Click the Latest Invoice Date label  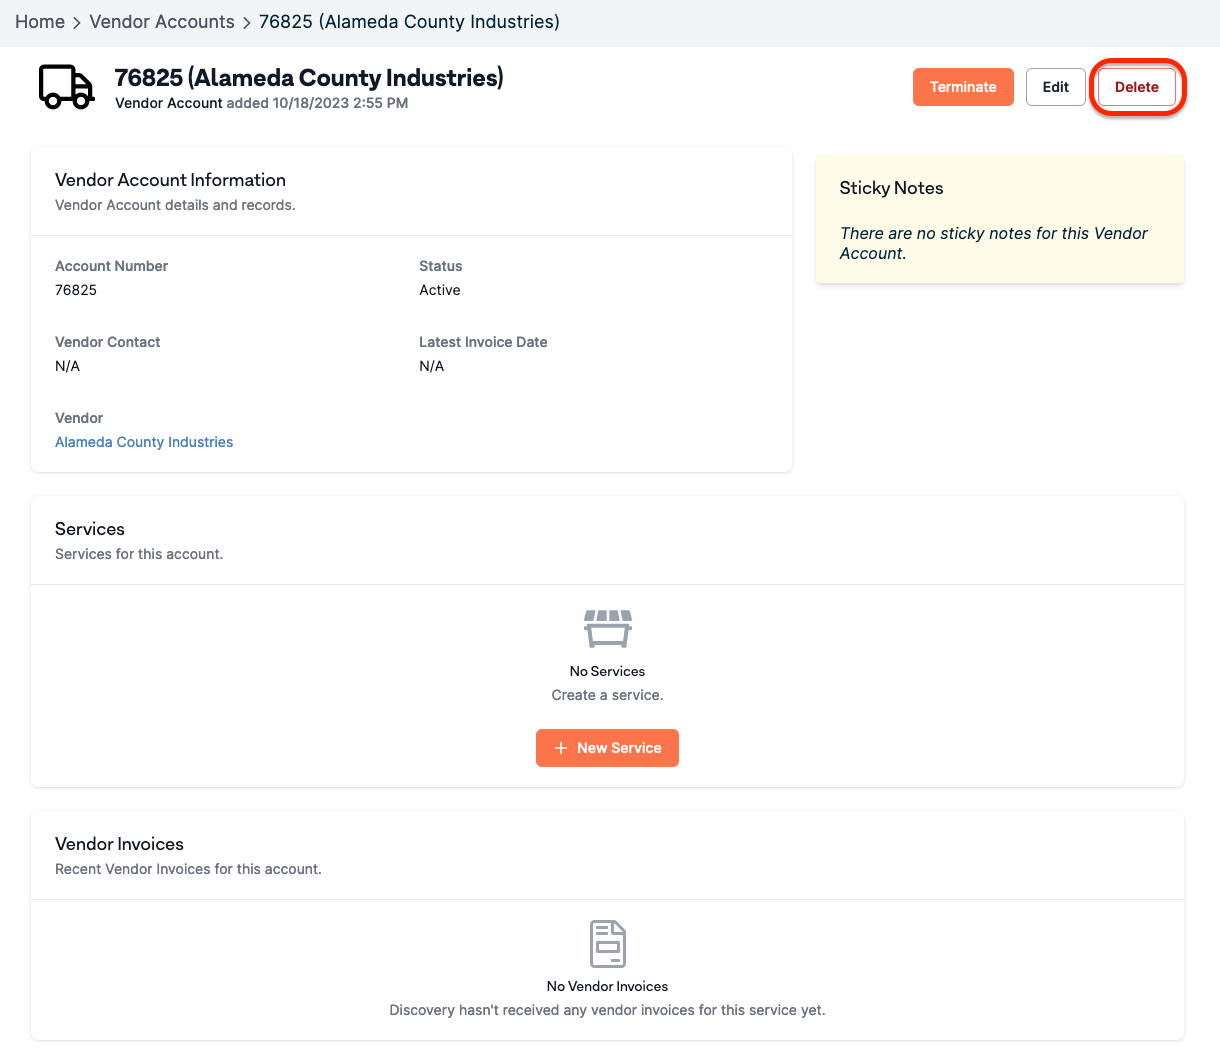tap(483, 342)
